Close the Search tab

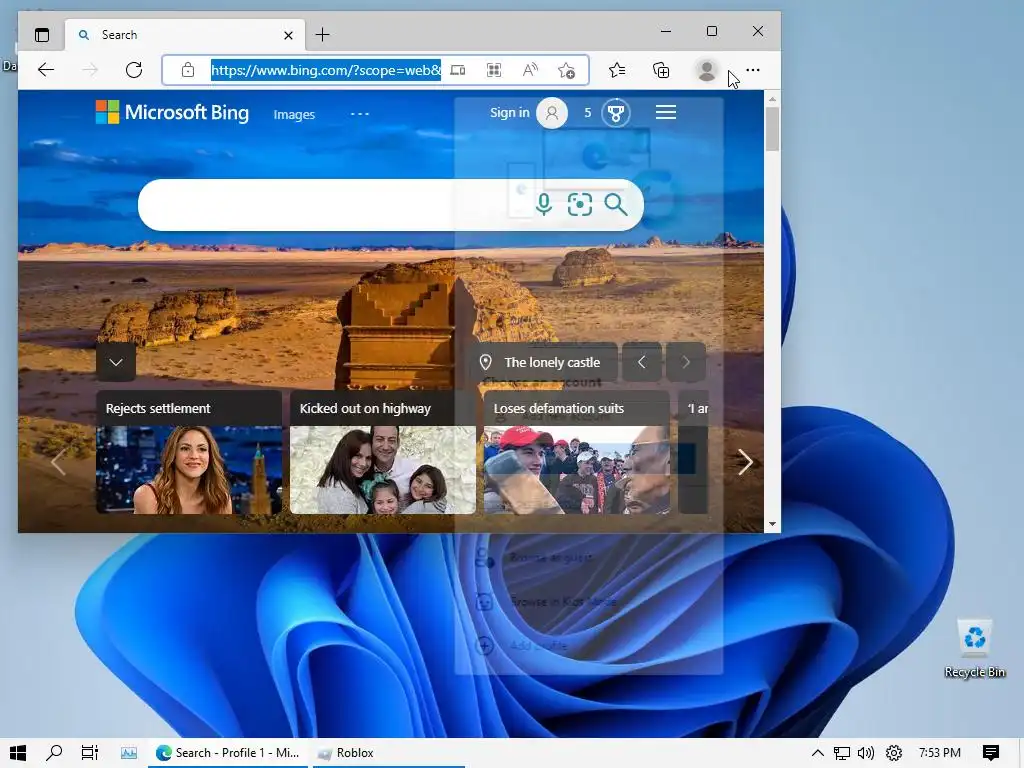point(288,35)
